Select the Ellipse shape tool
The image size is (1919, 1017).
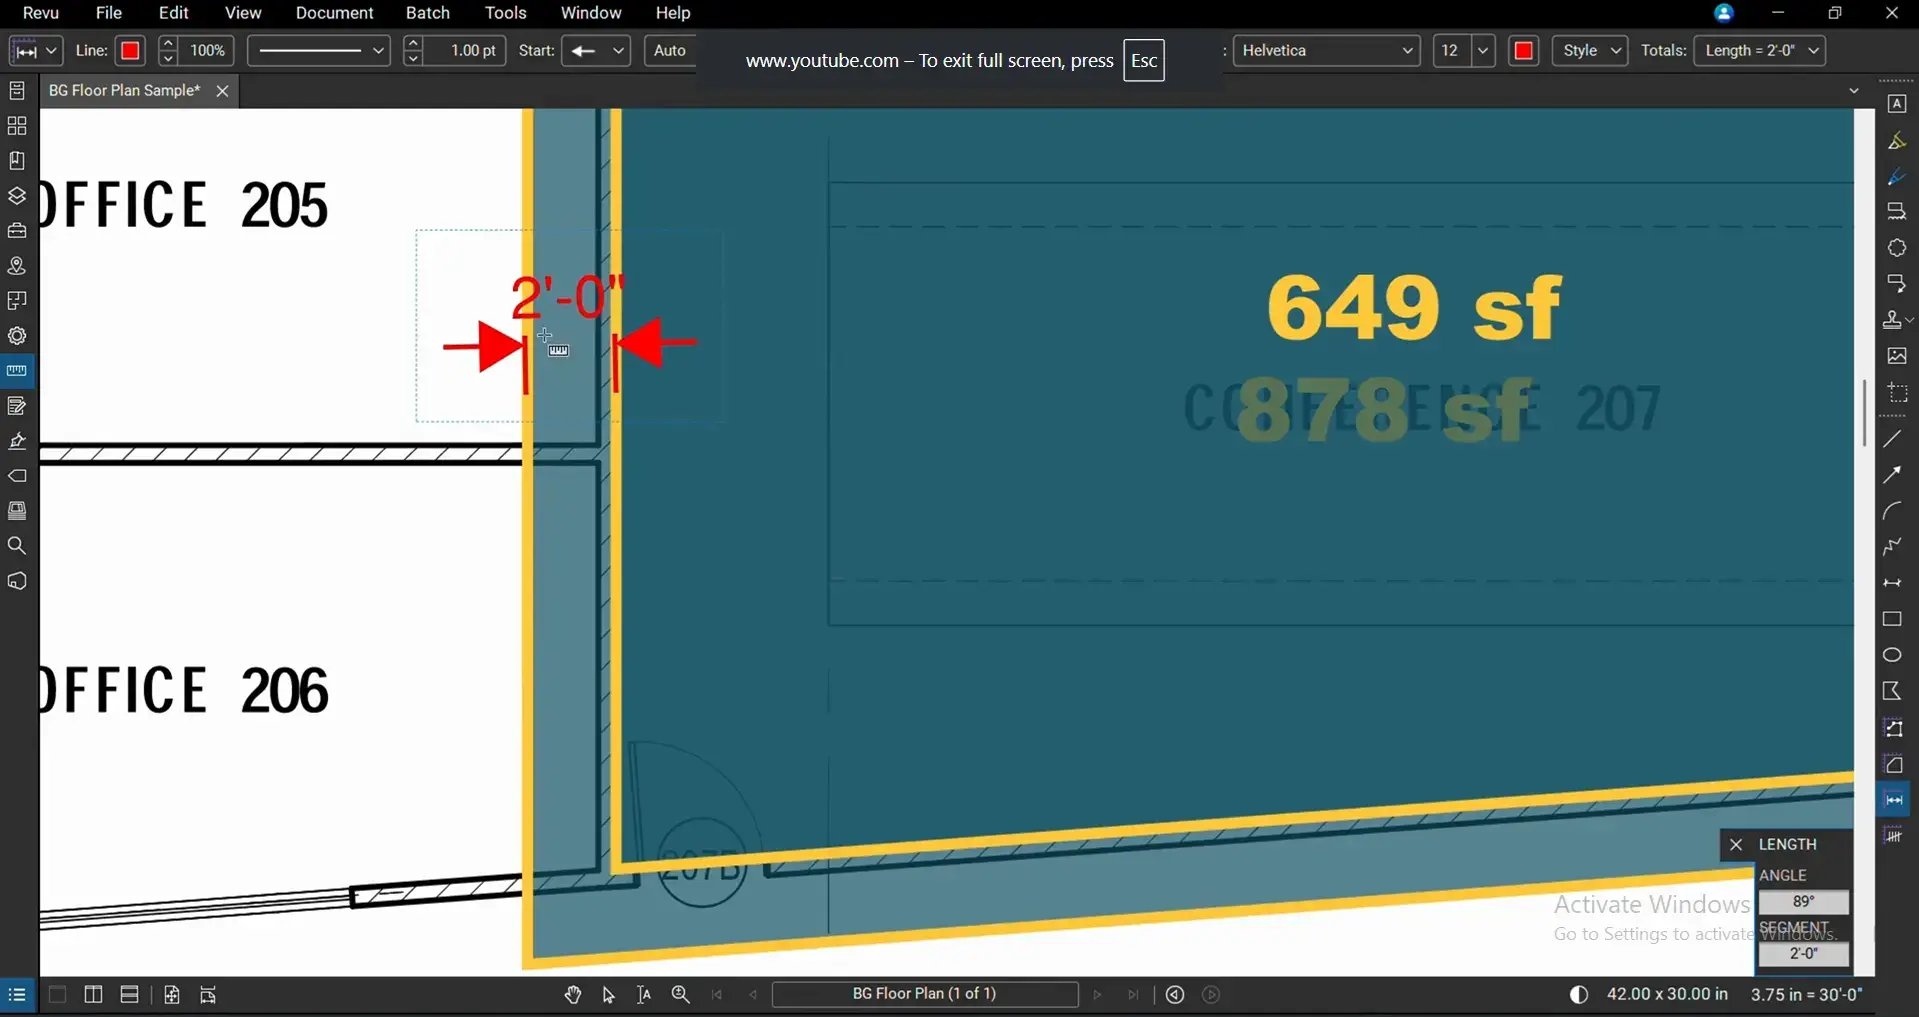1892,655
